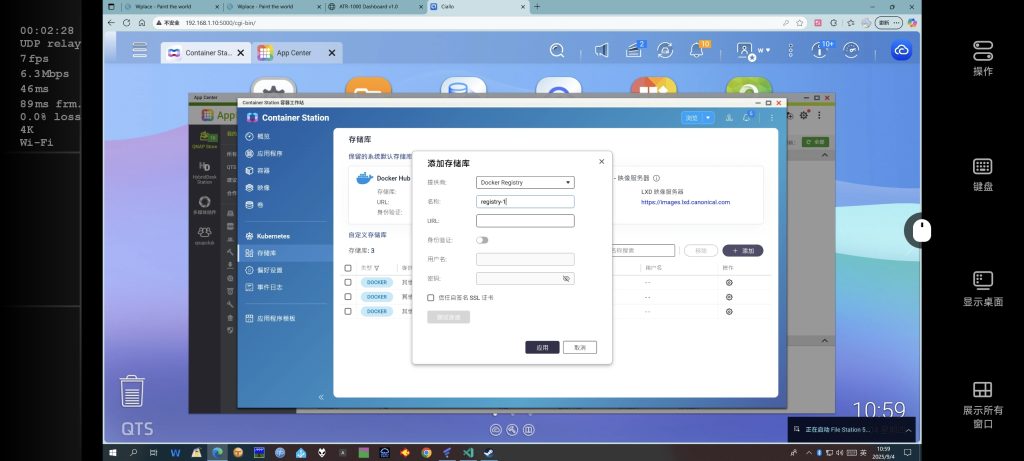
Task: Open the QTS external devices sync icon
Action: 665,50
